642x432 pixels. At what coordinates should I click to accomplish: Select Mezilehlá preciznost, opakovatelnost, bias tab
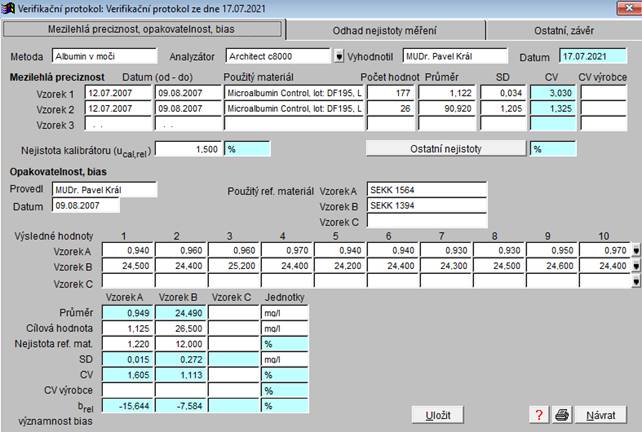point(143,29)
